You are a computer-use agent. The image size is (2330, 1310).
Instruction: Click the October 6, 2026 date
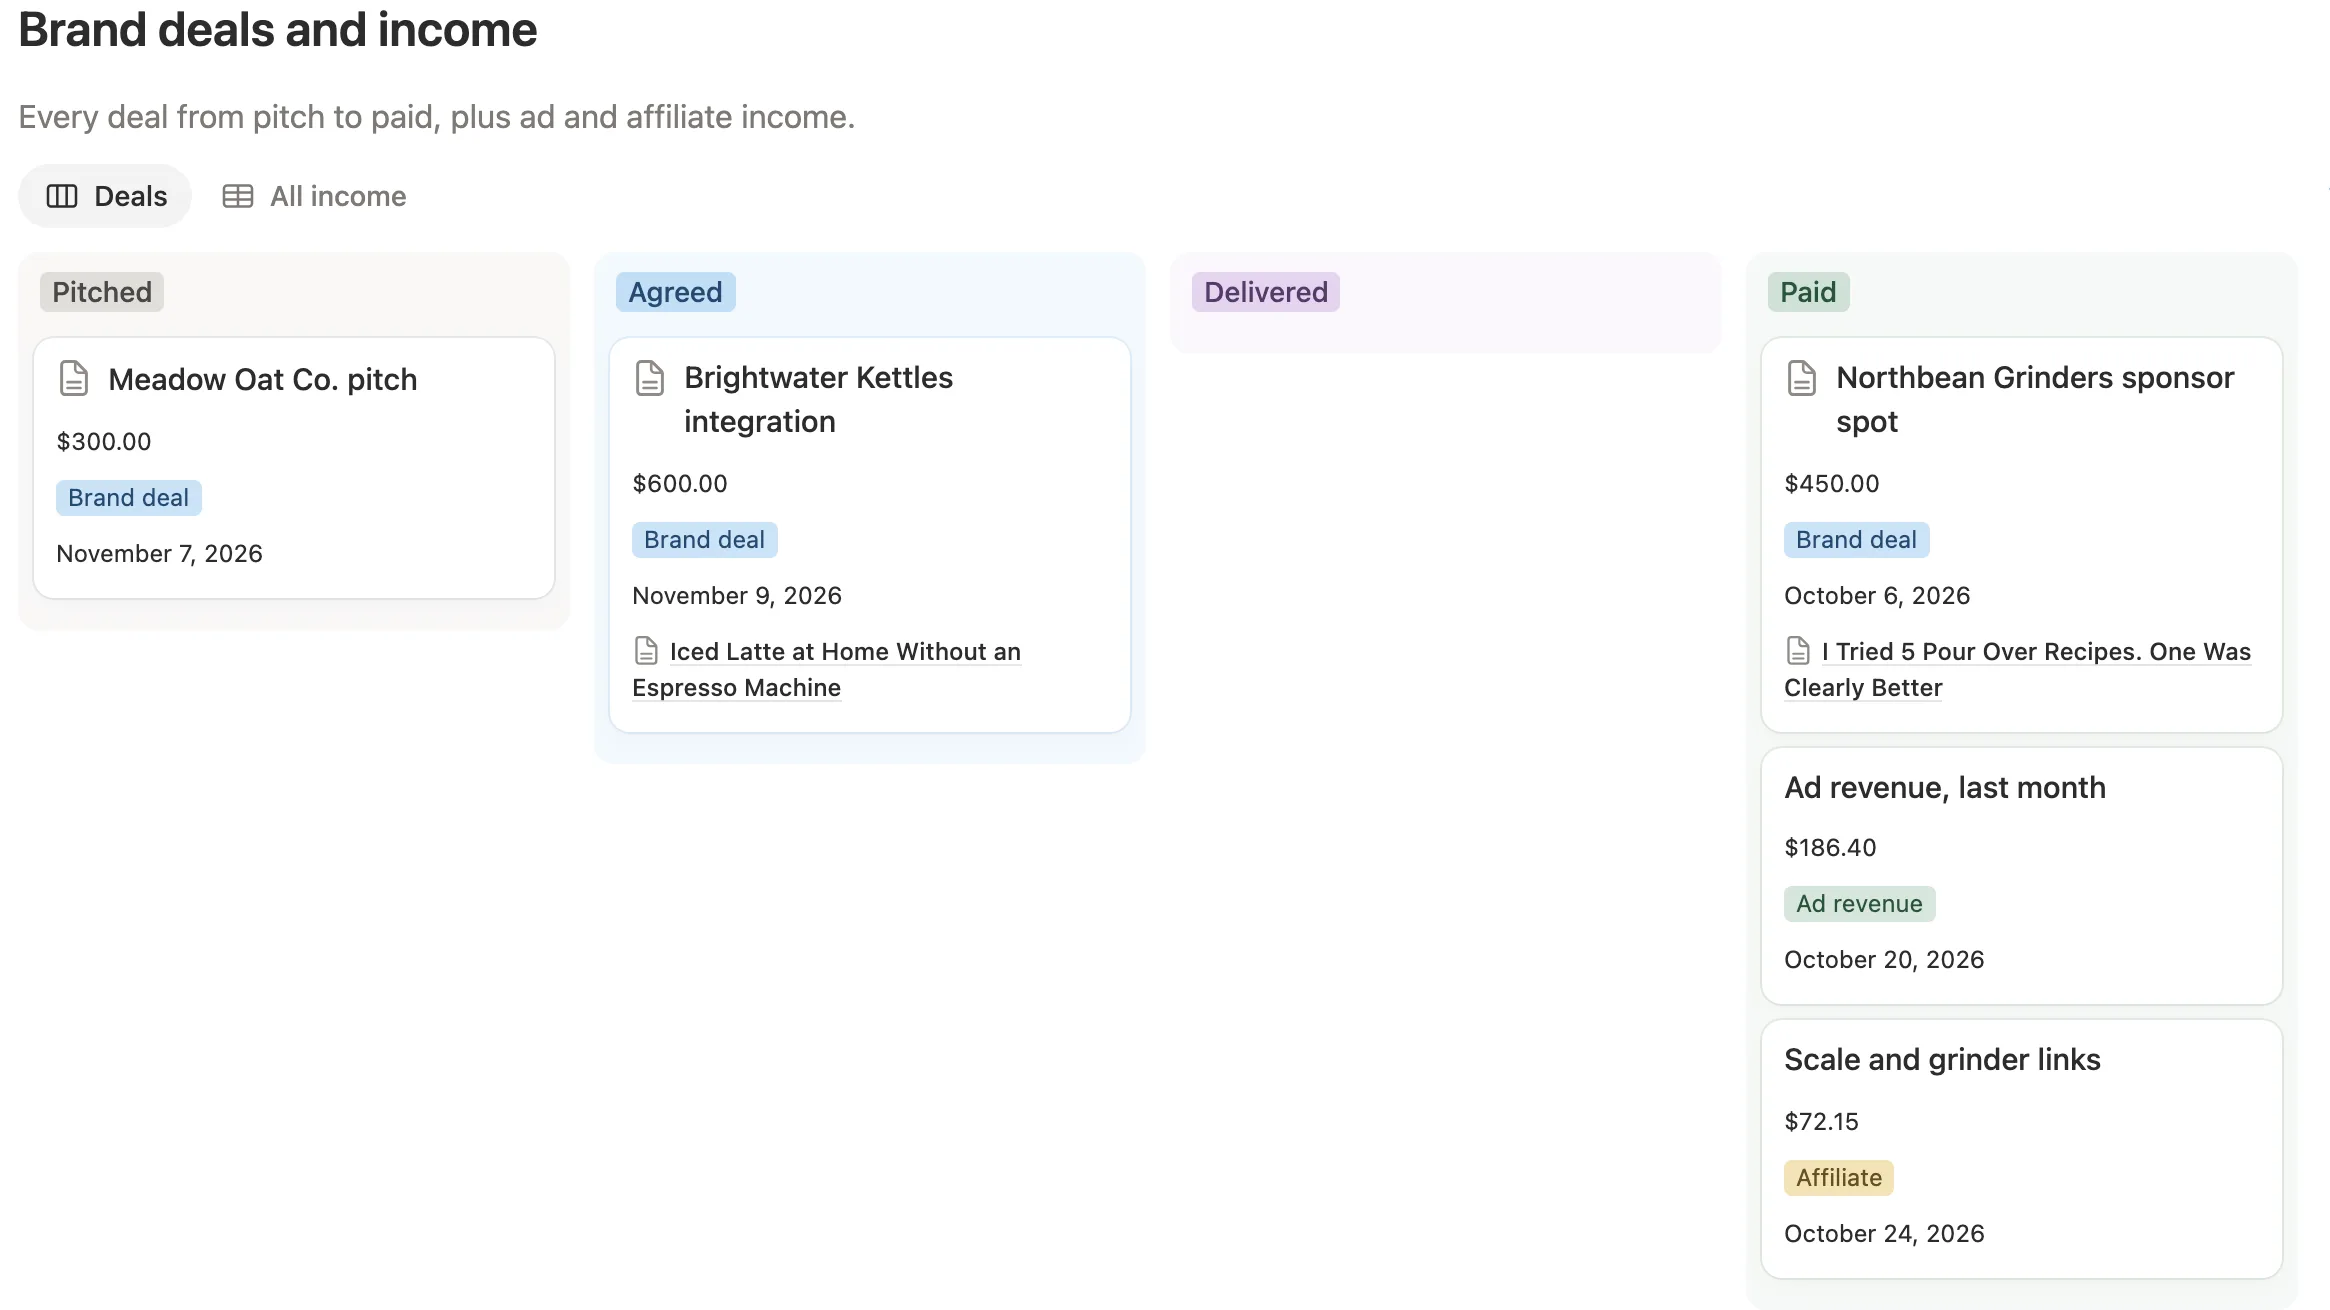pos(1877,596)
